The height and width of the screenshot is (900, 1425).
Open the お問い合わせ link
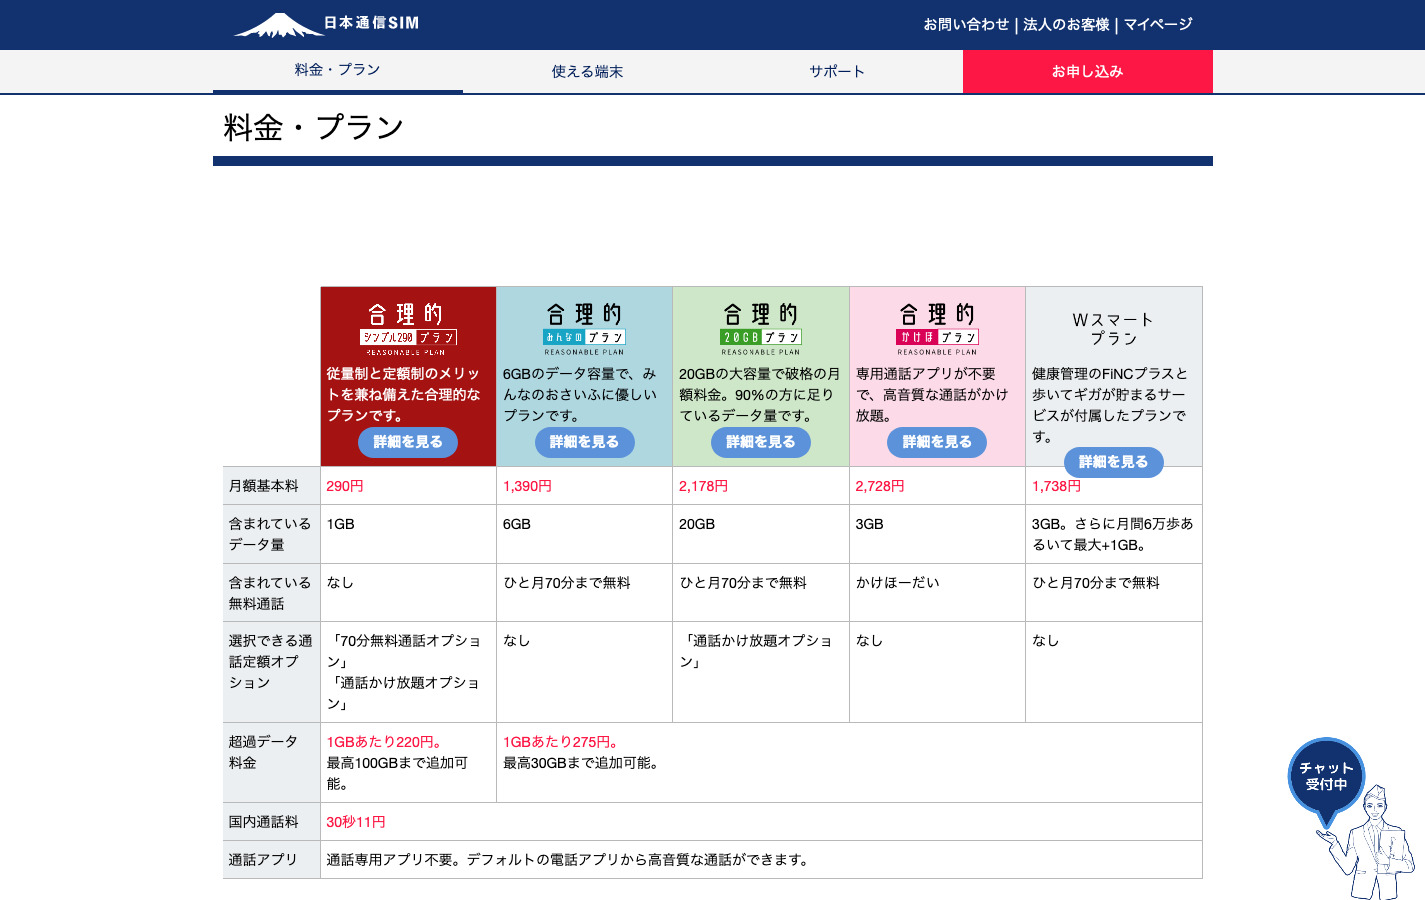coord(966,24)
